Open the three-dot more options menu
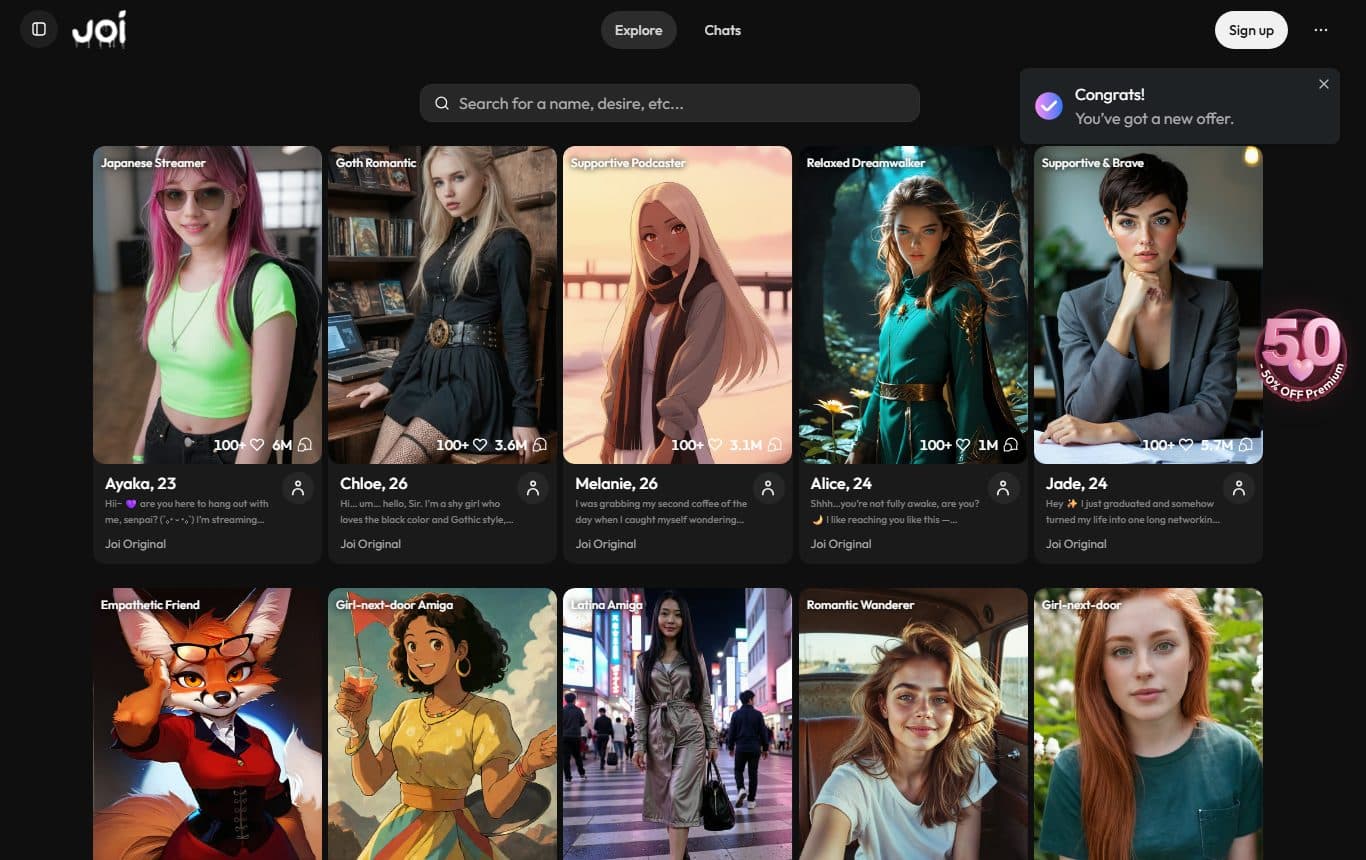This screenshot has height=860, width=1366. coord(1321,30)
